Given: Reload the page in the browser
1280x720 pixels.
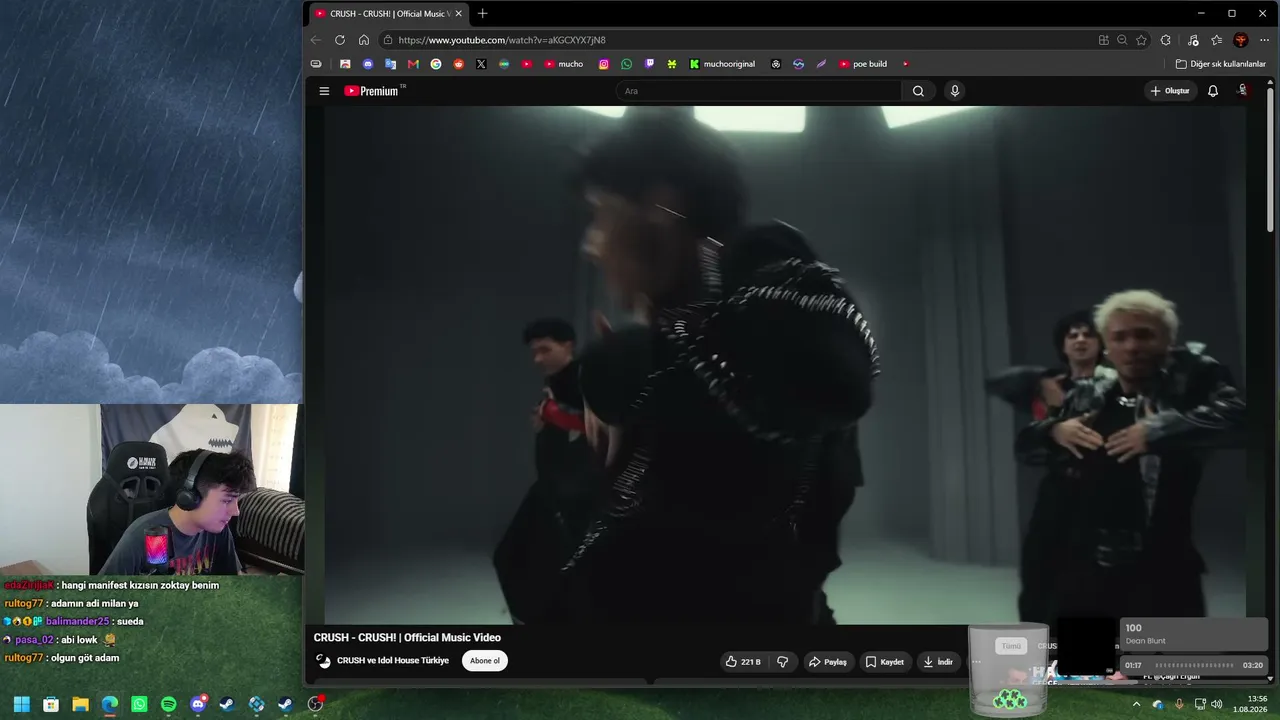Looking at the screenshot, I should coord(340,40).
